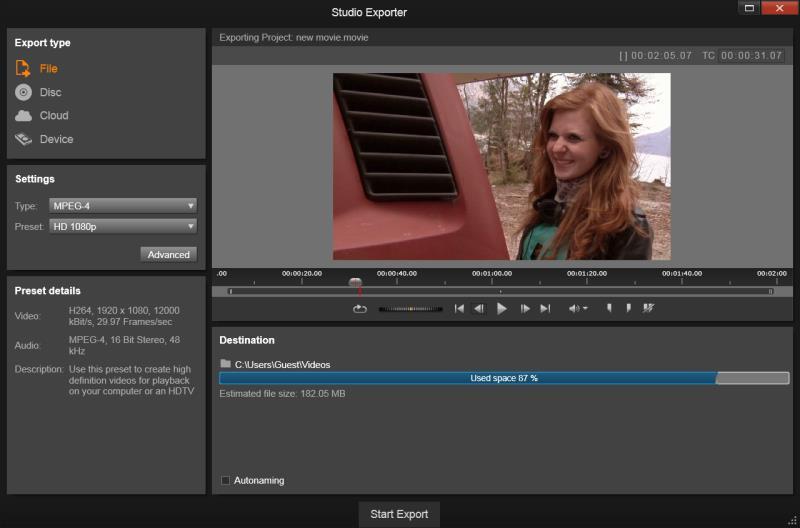Click the timeline range bar below ruler
The image size is (800, 528).
coord(501,291)
